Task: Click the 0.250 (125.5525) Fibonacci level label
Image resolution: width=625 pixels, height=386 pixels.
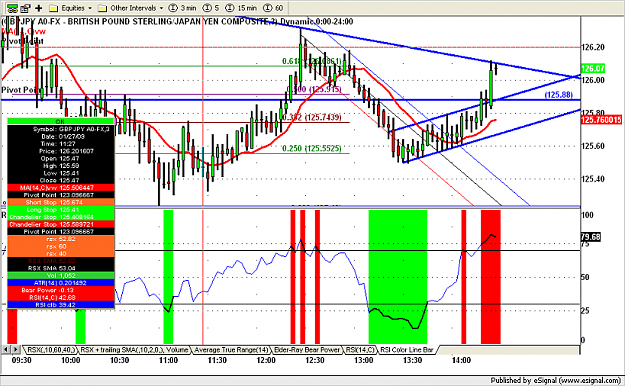Action: [312, 148]
